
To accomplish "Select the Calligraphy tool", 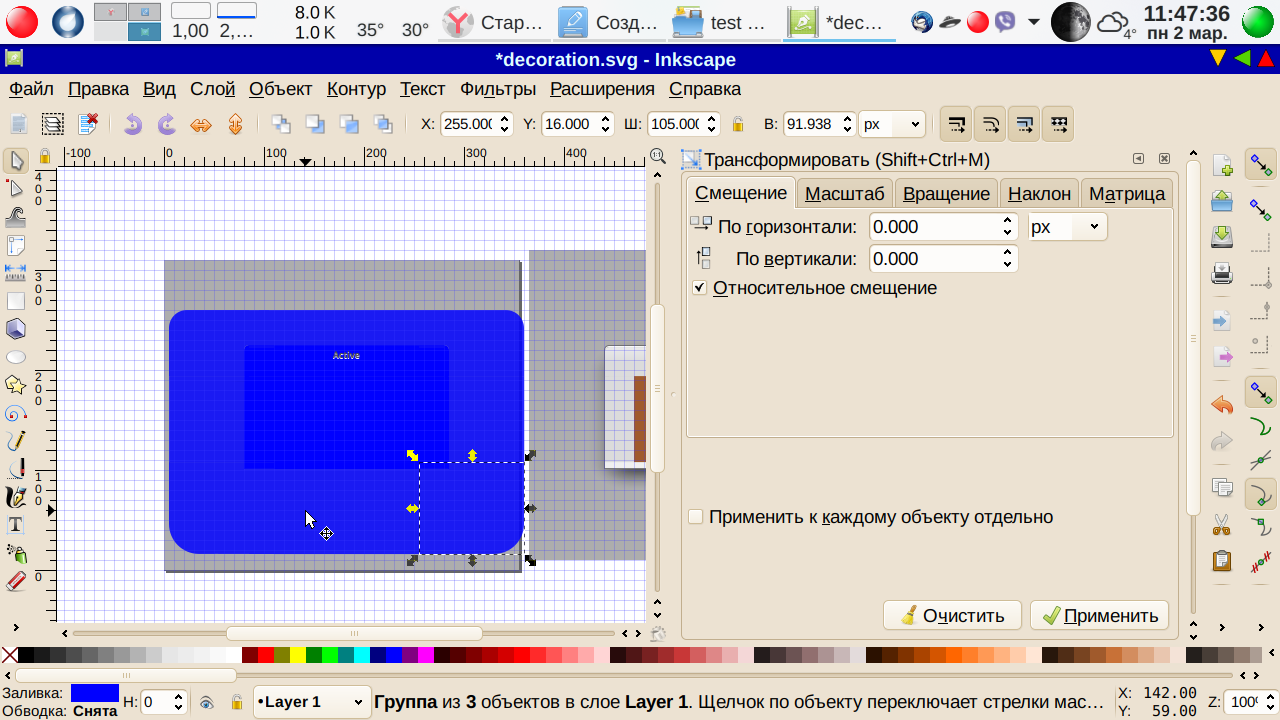I will 16,497.
